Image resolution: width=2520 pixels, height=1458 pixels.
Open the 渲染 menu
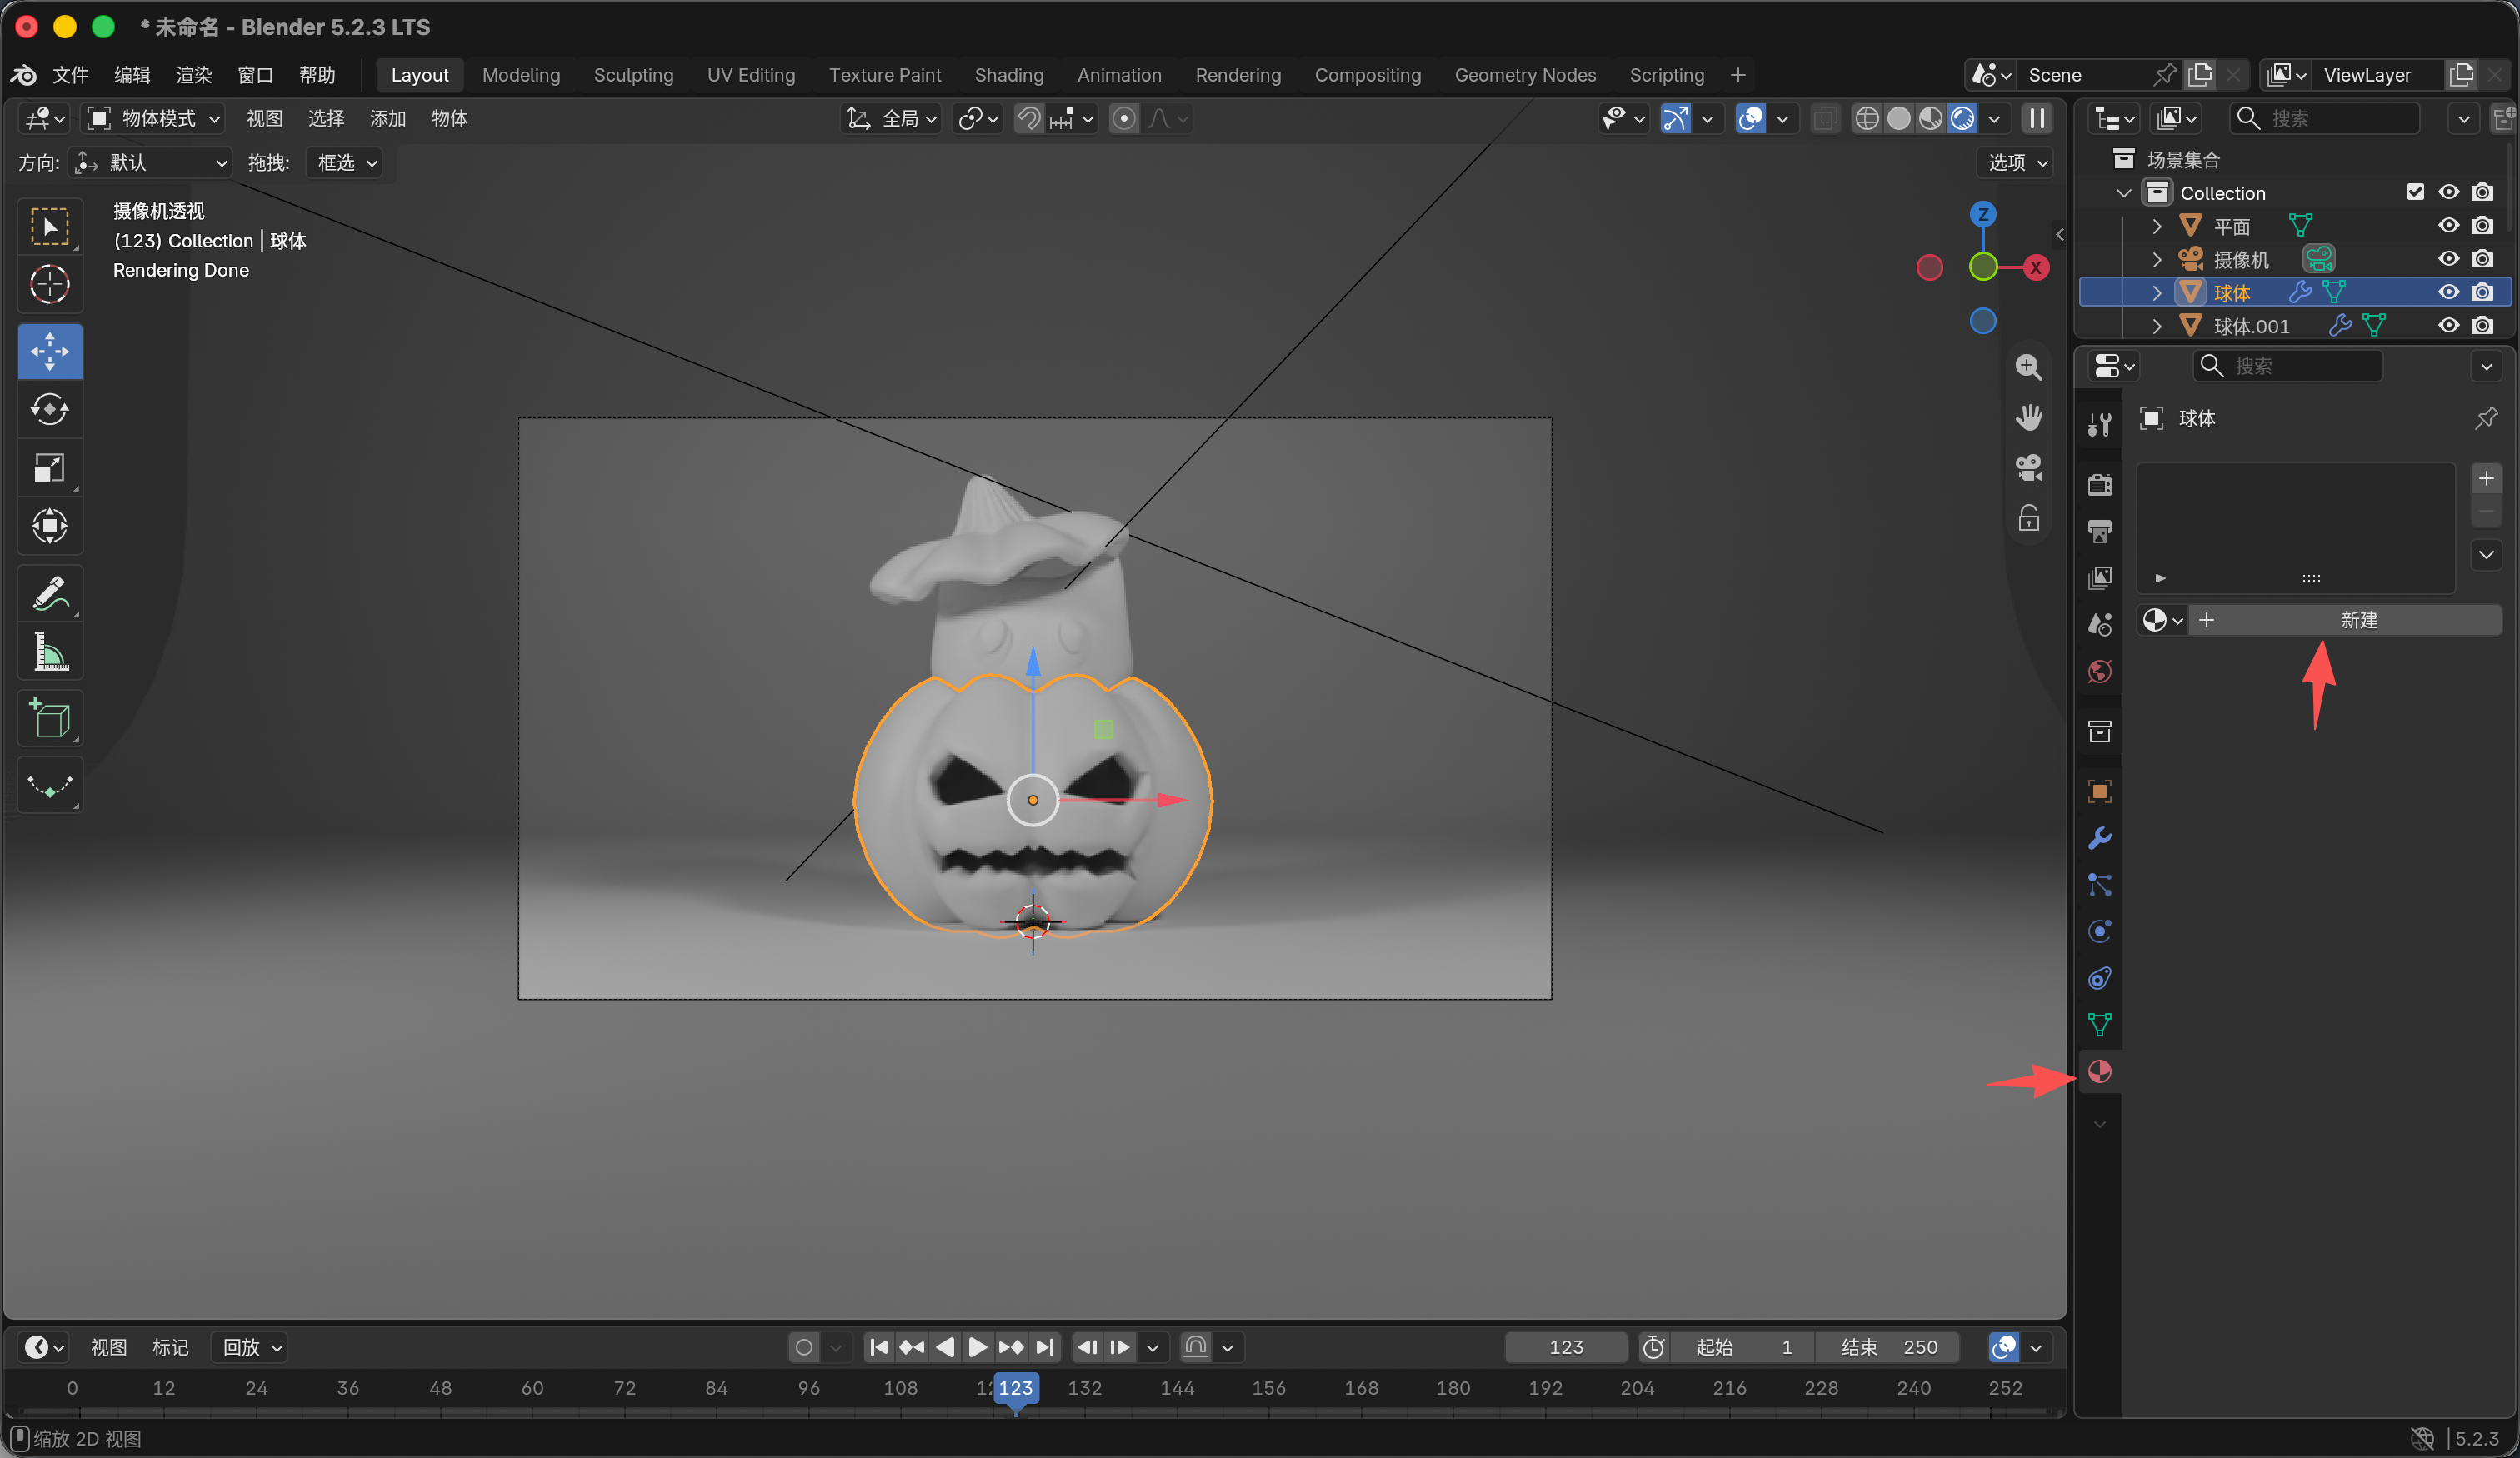pos(194,75)
